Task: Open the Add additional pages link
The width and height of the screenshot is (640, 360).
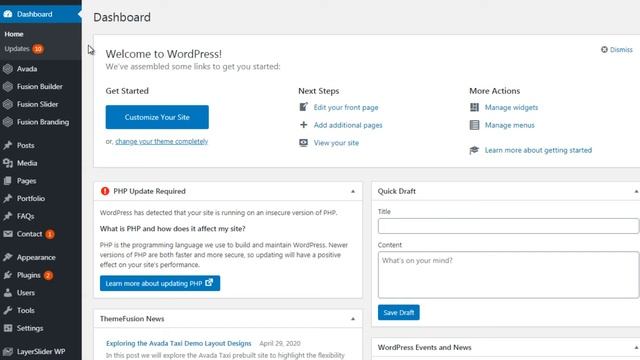Action: [348, 125]
